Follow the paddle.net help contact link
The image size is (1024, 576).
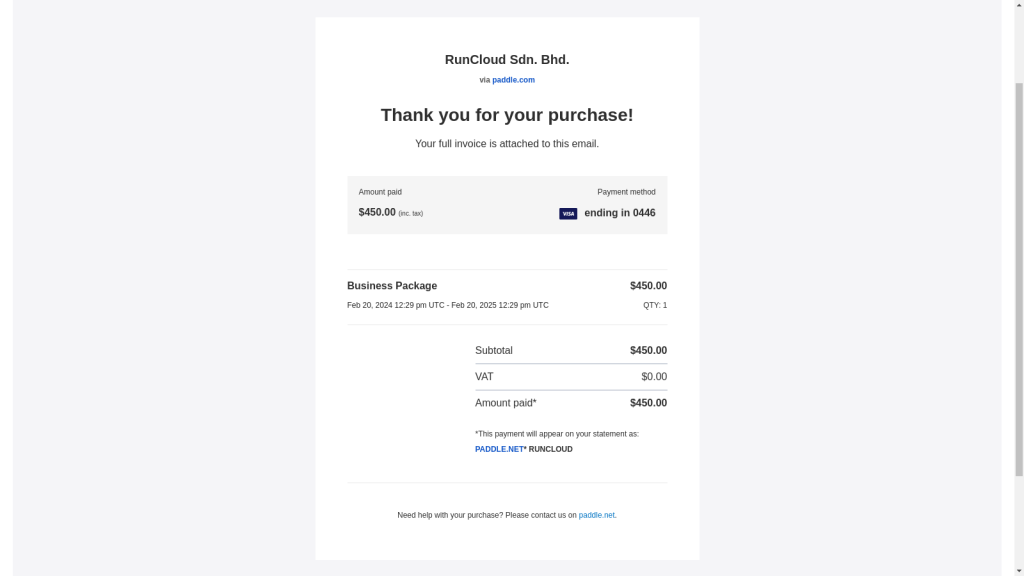click(596, 515)
